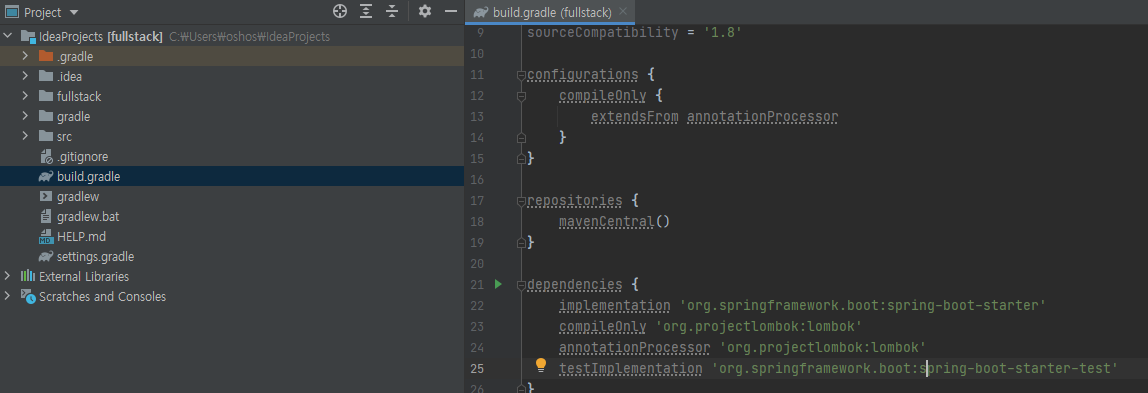Click the fold end marker on line 19
Viewport: 1148px width, 393px height.
pos(521,242)
